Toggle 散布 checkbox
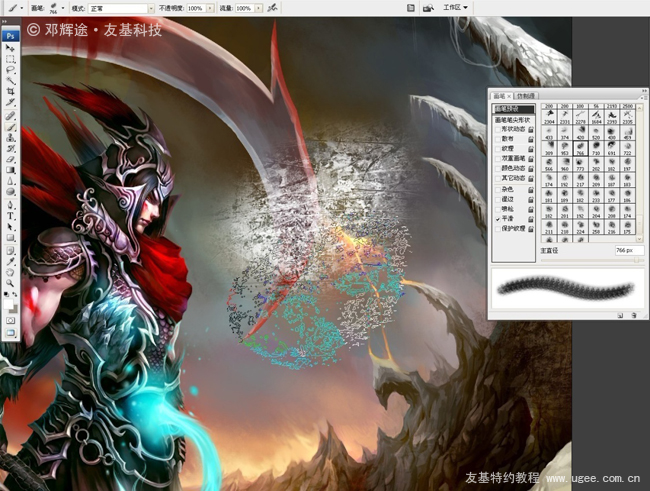 [498, 139]
